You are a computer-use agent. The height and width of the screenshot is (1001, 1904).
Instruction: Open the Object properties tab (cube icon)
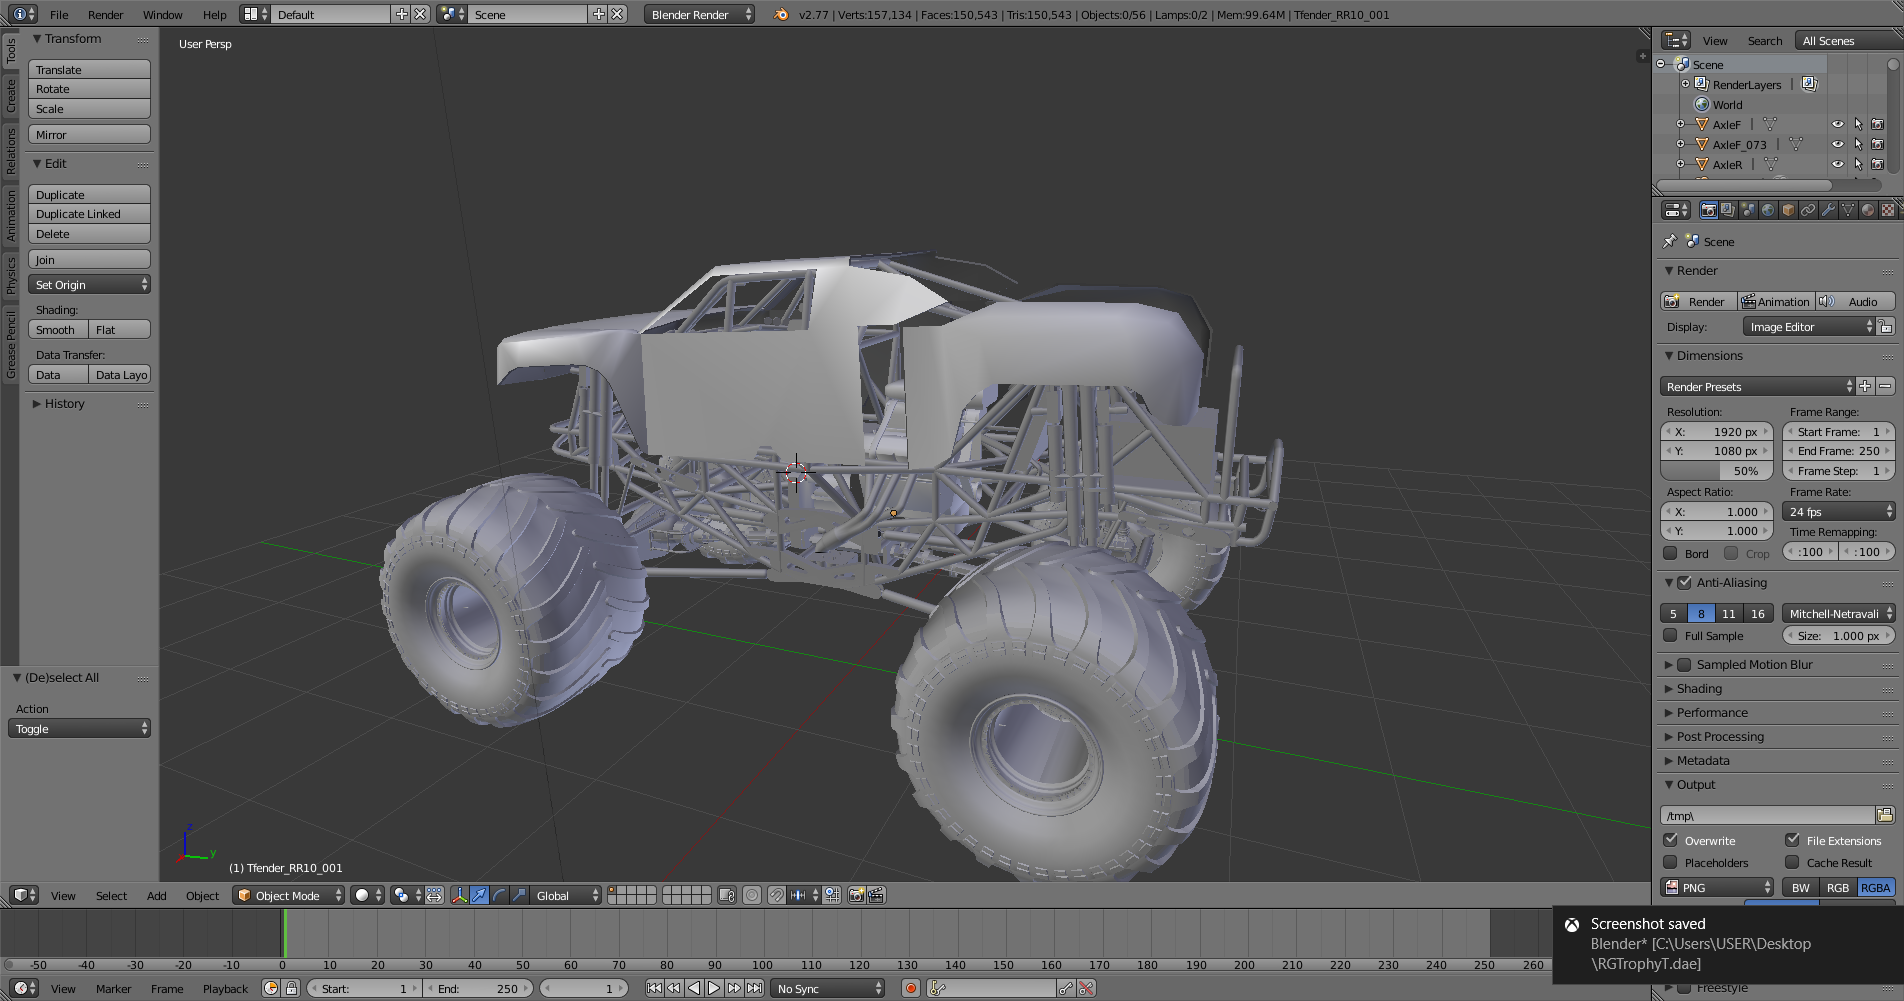pyautogui.click(x=1788, y=210)
